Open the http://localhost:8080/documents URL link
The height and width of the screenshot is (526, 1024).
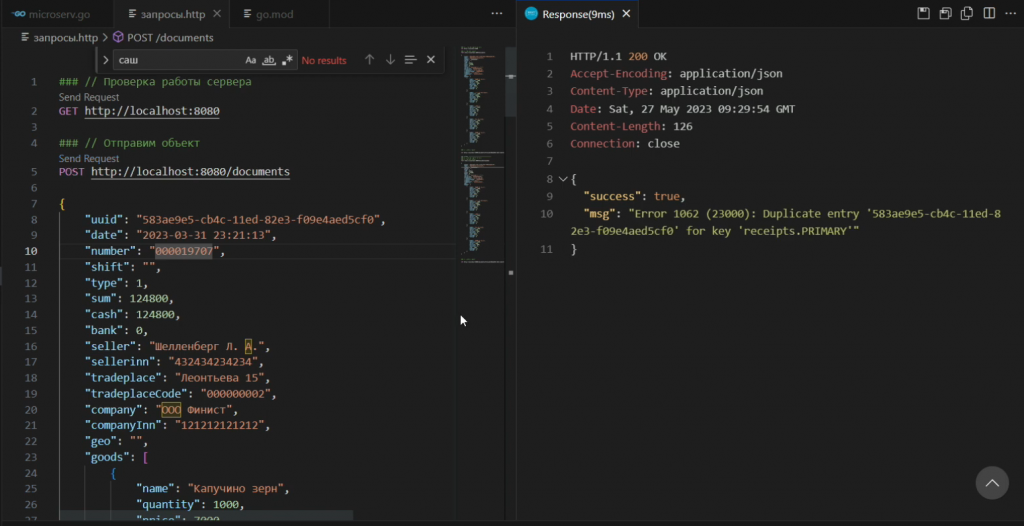190,172
